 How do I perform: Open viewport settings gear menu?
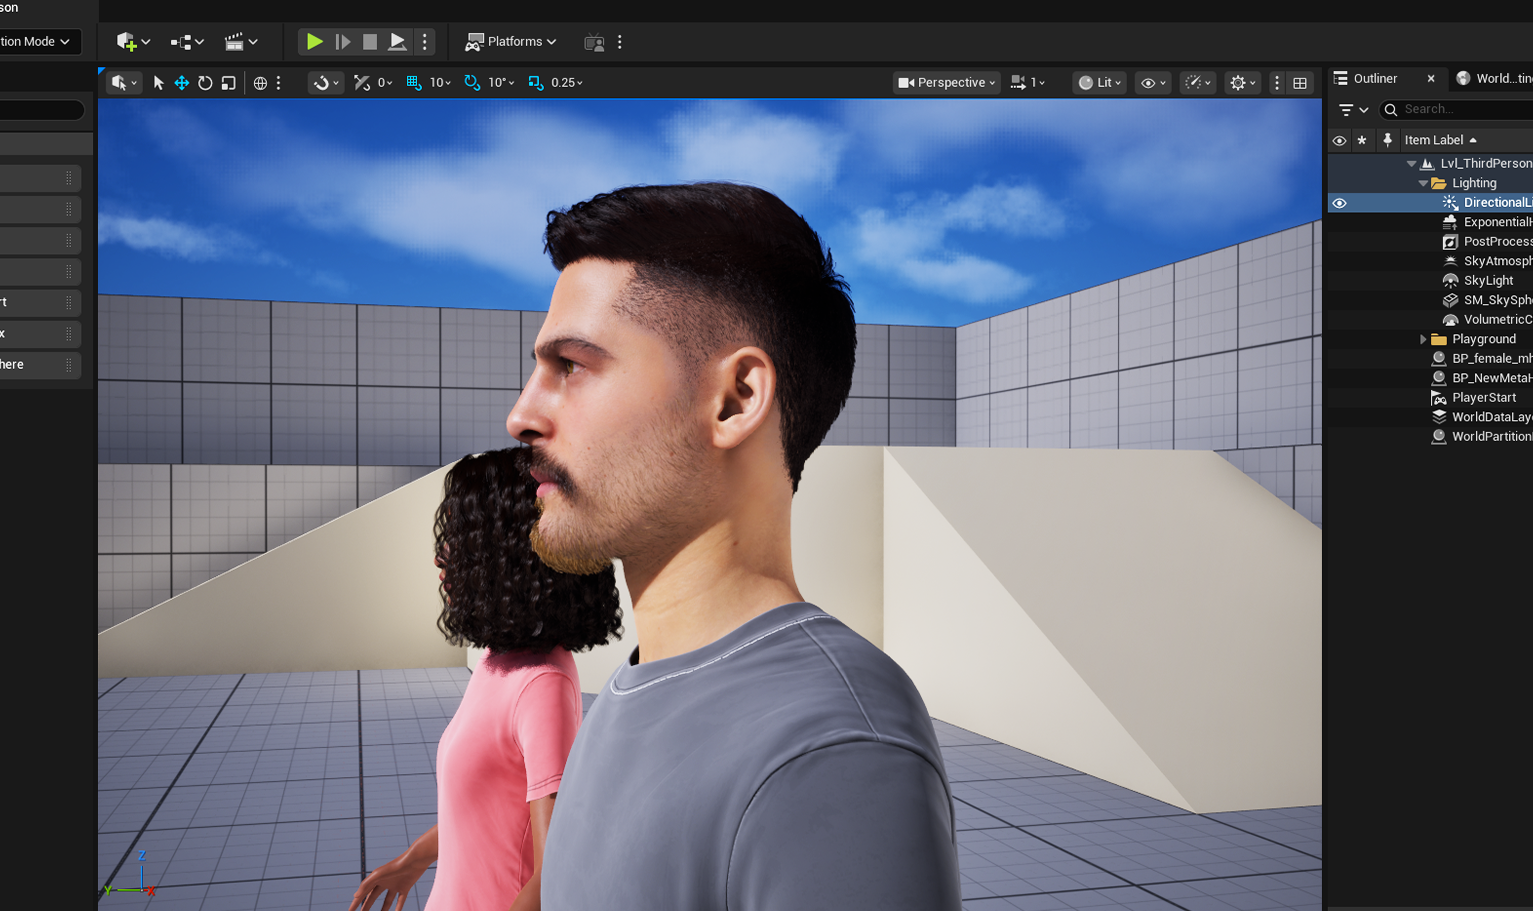pos(1243,83)
